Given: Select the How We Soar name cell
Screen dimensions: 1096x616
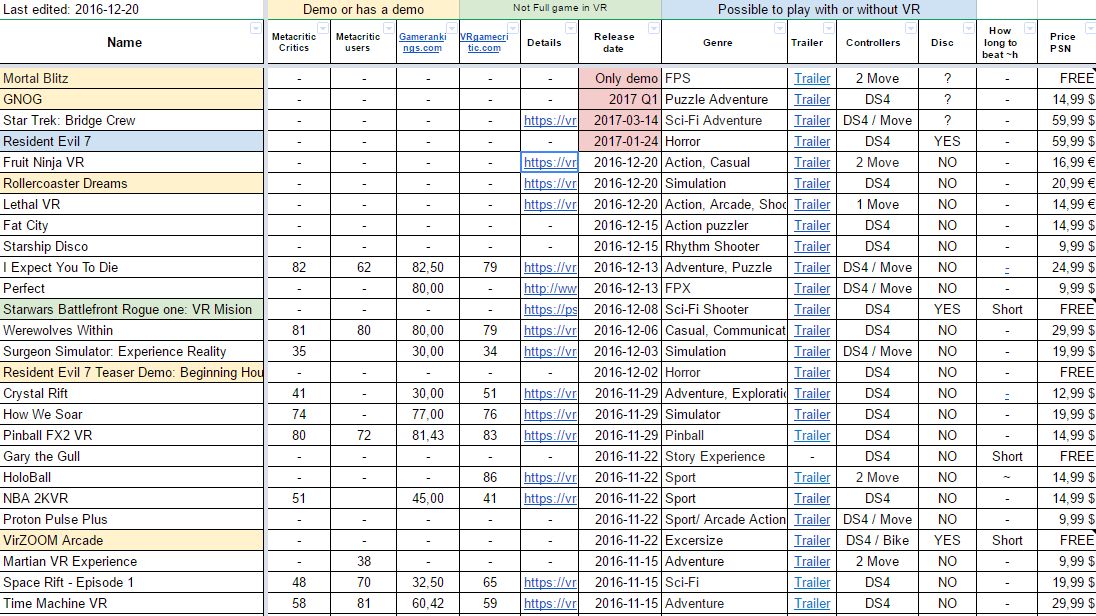Looking at the screenshot, I should [x=132, y=414].
